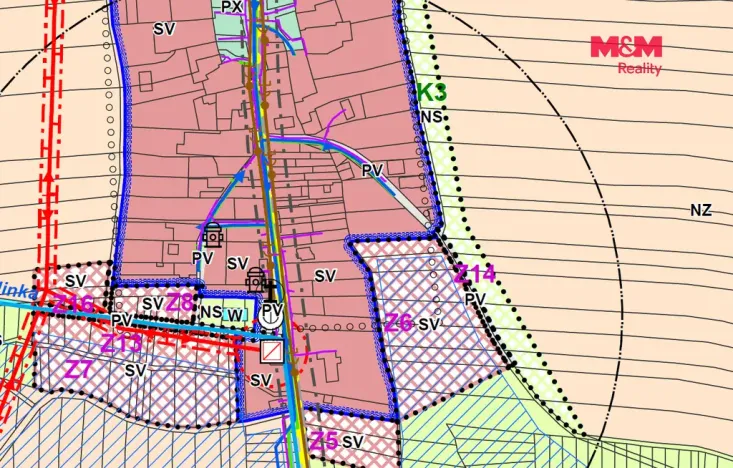Select the blue 'linka' stream label
The height and width of the screenshot is (468, 733).
tap(18, 291)
